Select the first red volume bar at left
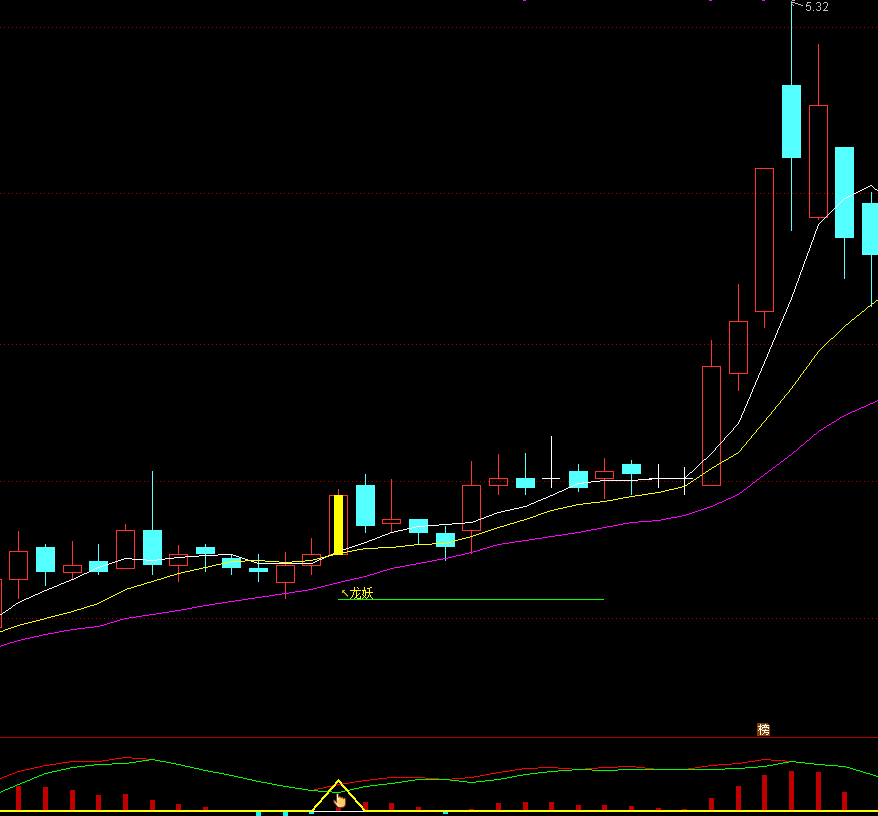Viewport: 878px width, 816px height. (x=18, y=797)
